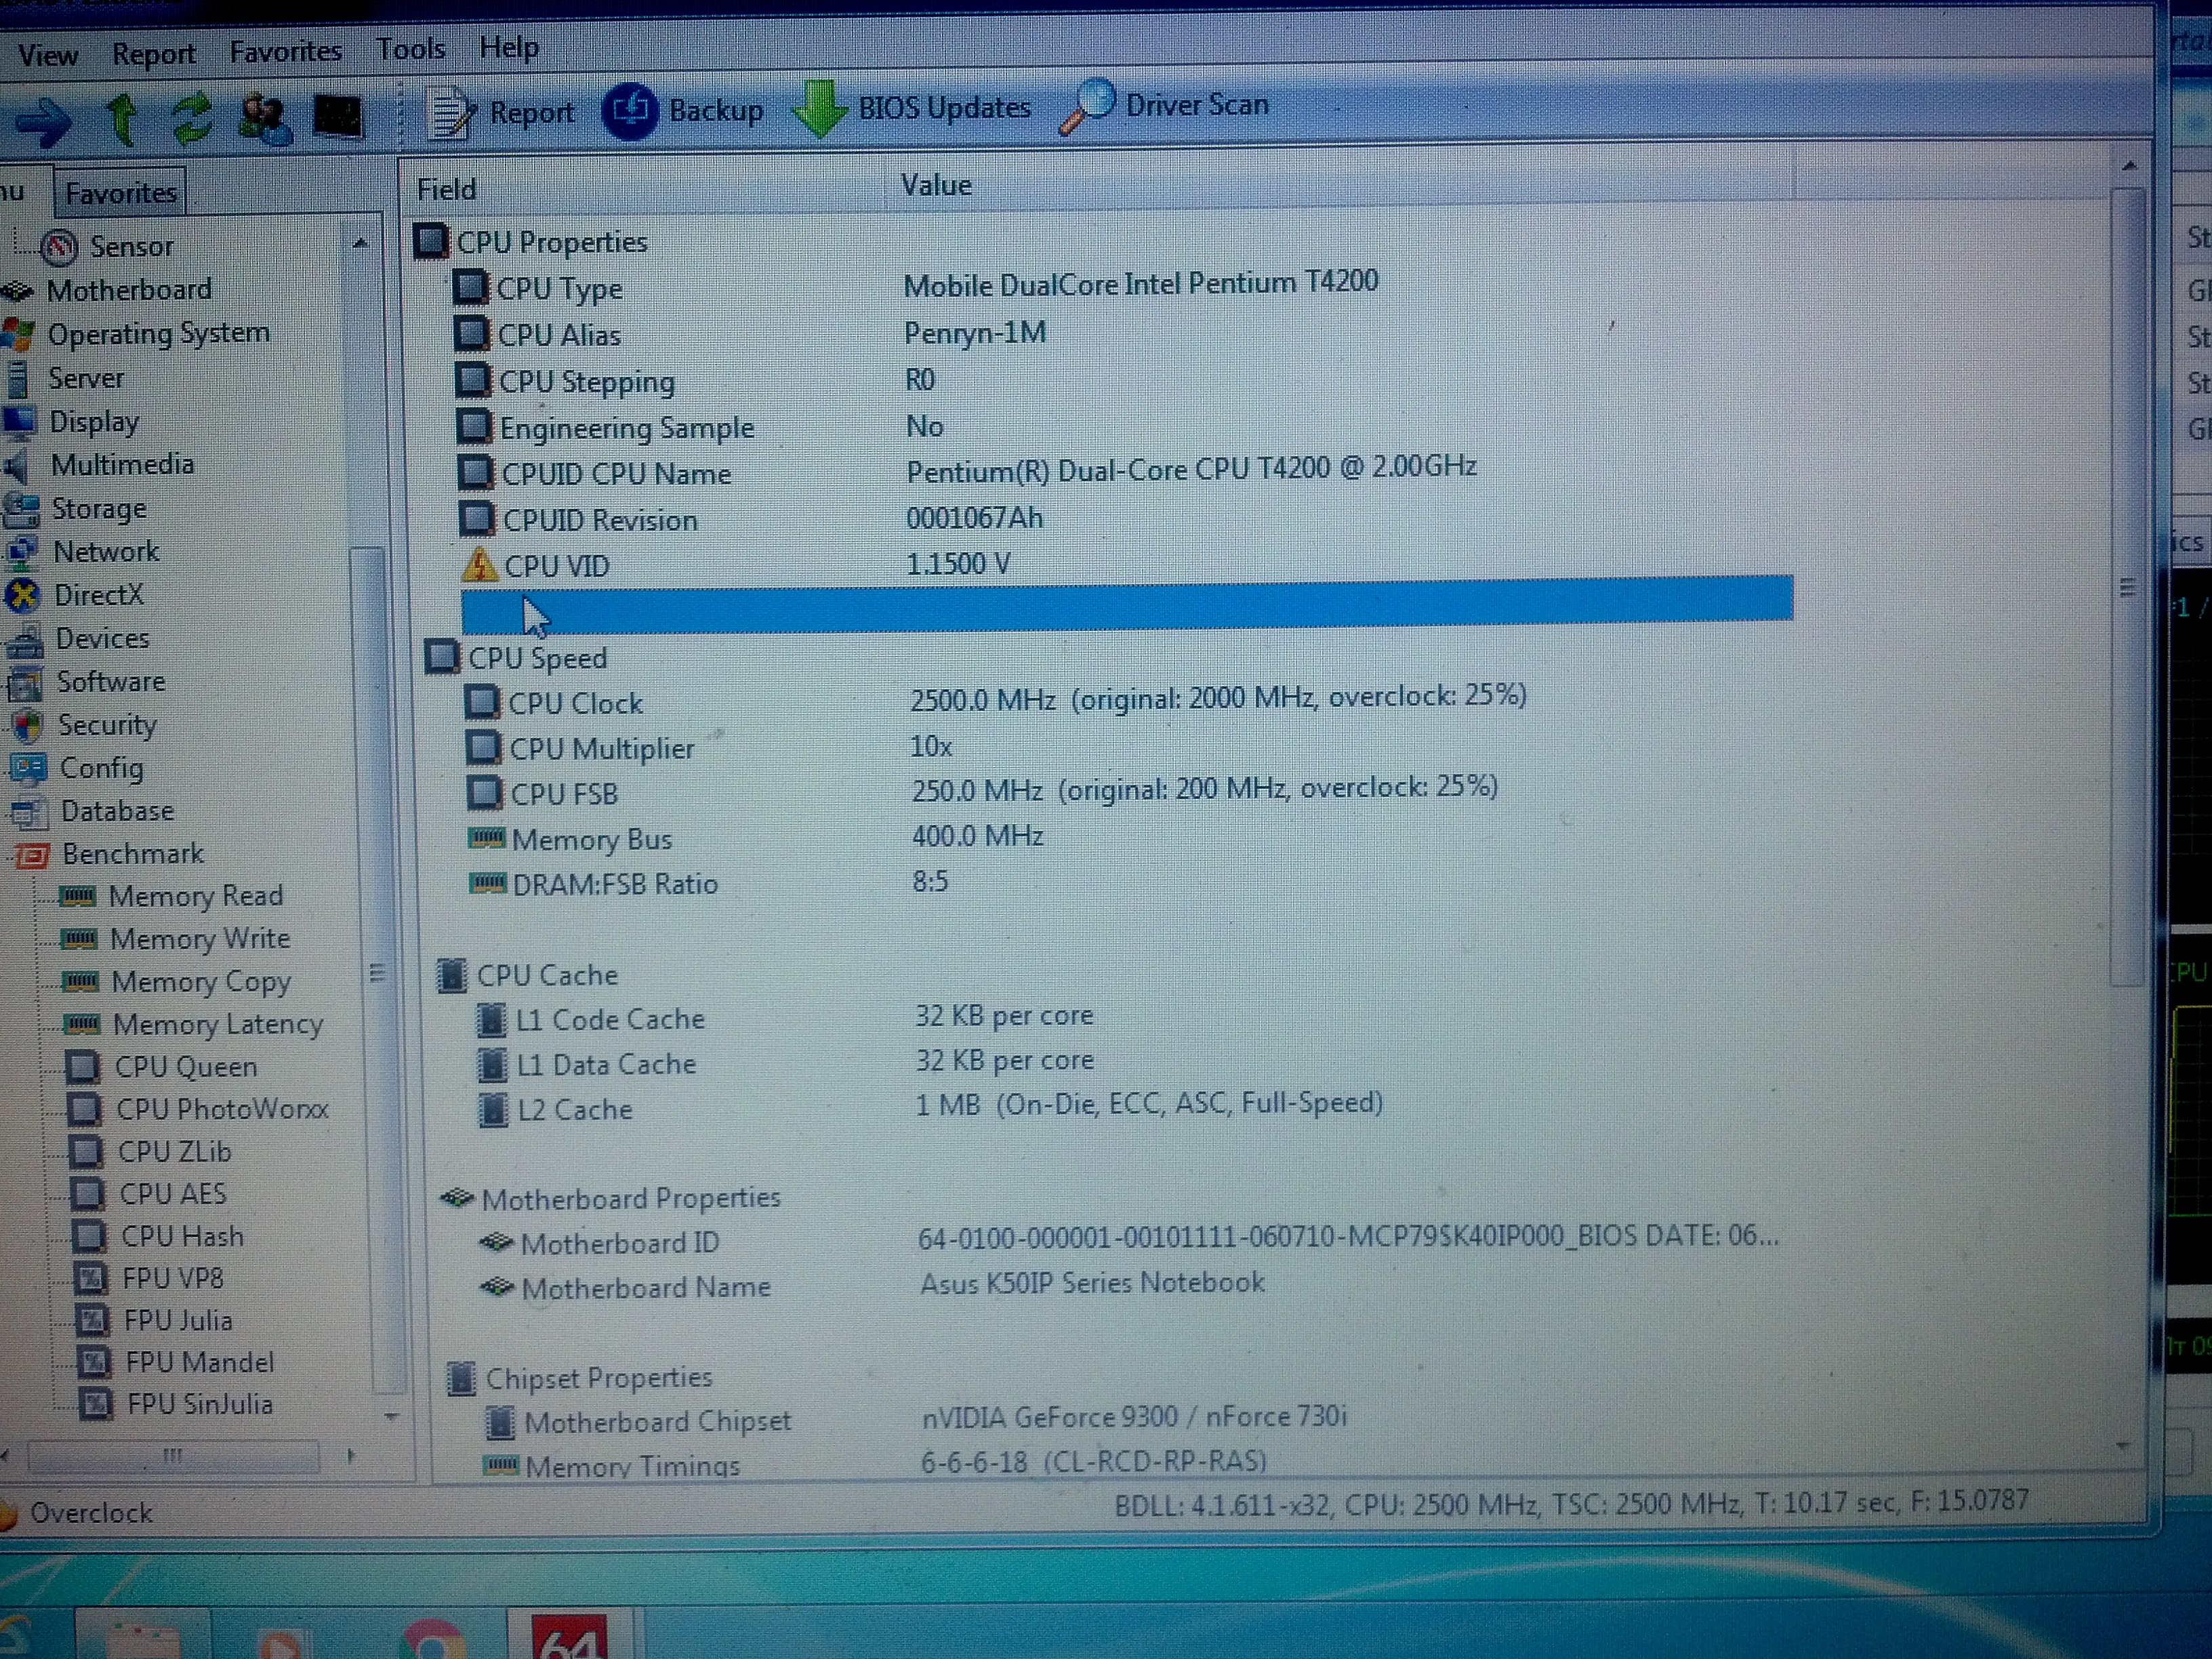2212x1659 pixels.
Task: Click the Backup toolbar button
Action: coord(683,110)
